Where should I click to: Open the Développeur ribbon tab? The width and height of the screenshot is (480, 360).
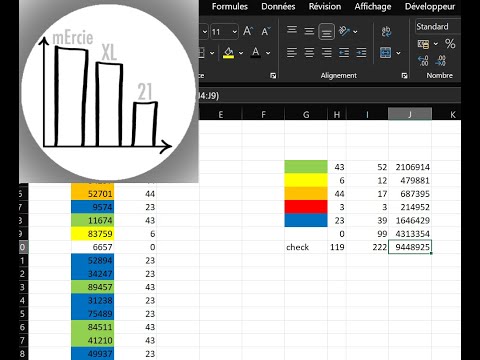click(x=430, y=6)
